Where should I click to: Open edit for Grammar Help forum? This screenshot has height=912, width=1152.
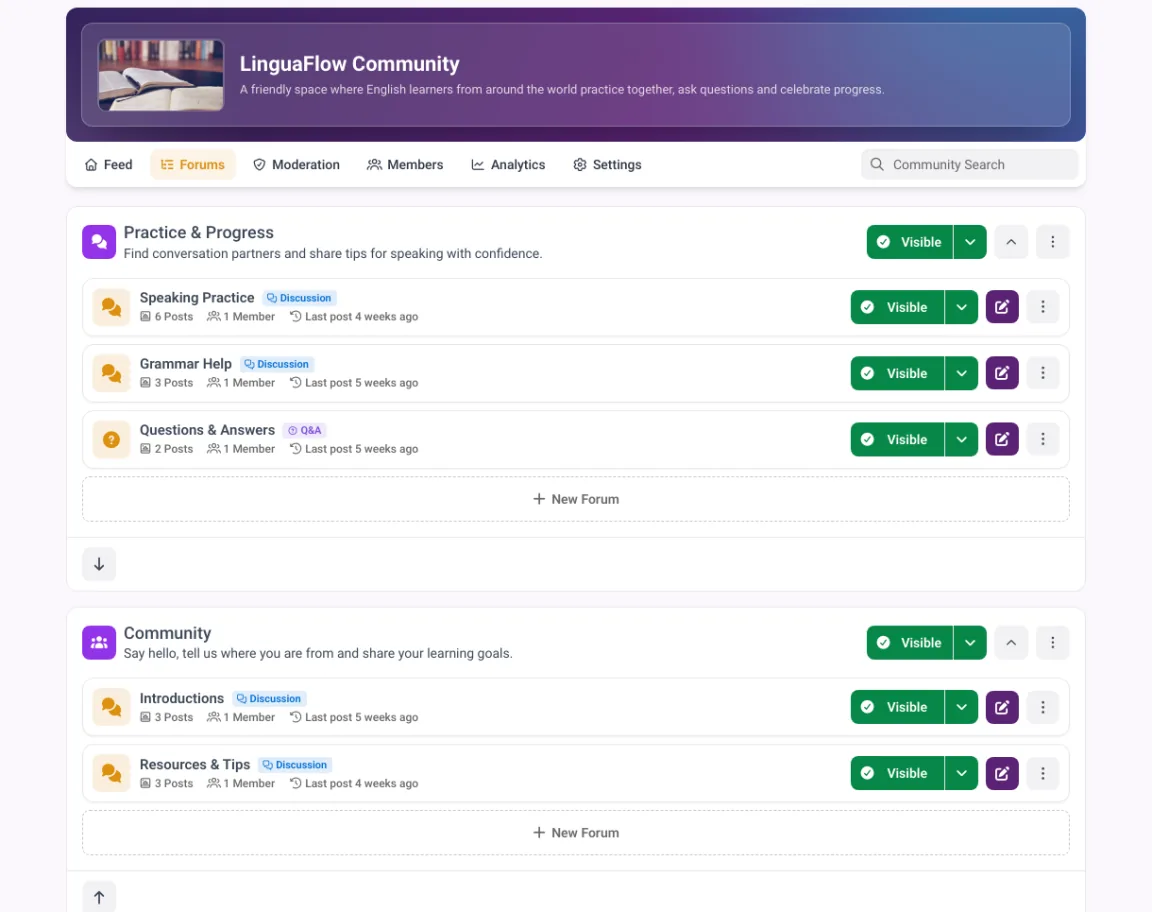1001,373
